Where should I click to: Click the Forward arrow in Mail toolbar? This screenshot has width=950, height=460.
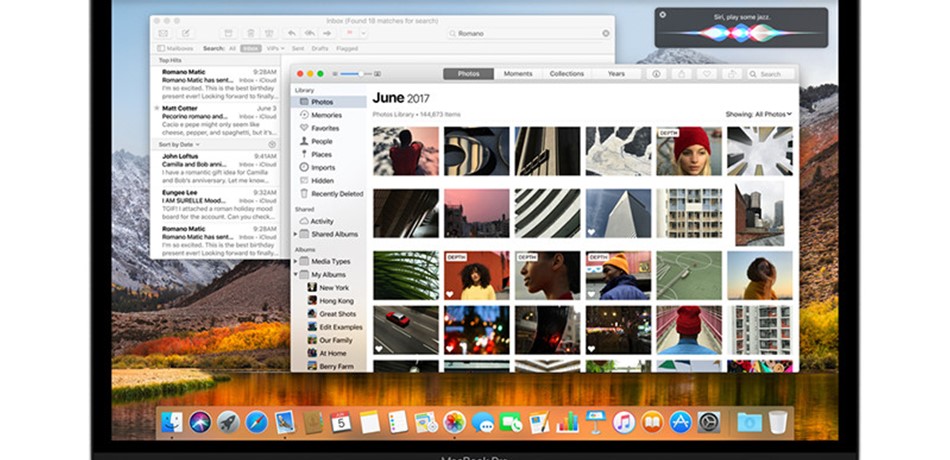(x=327, y=33)
